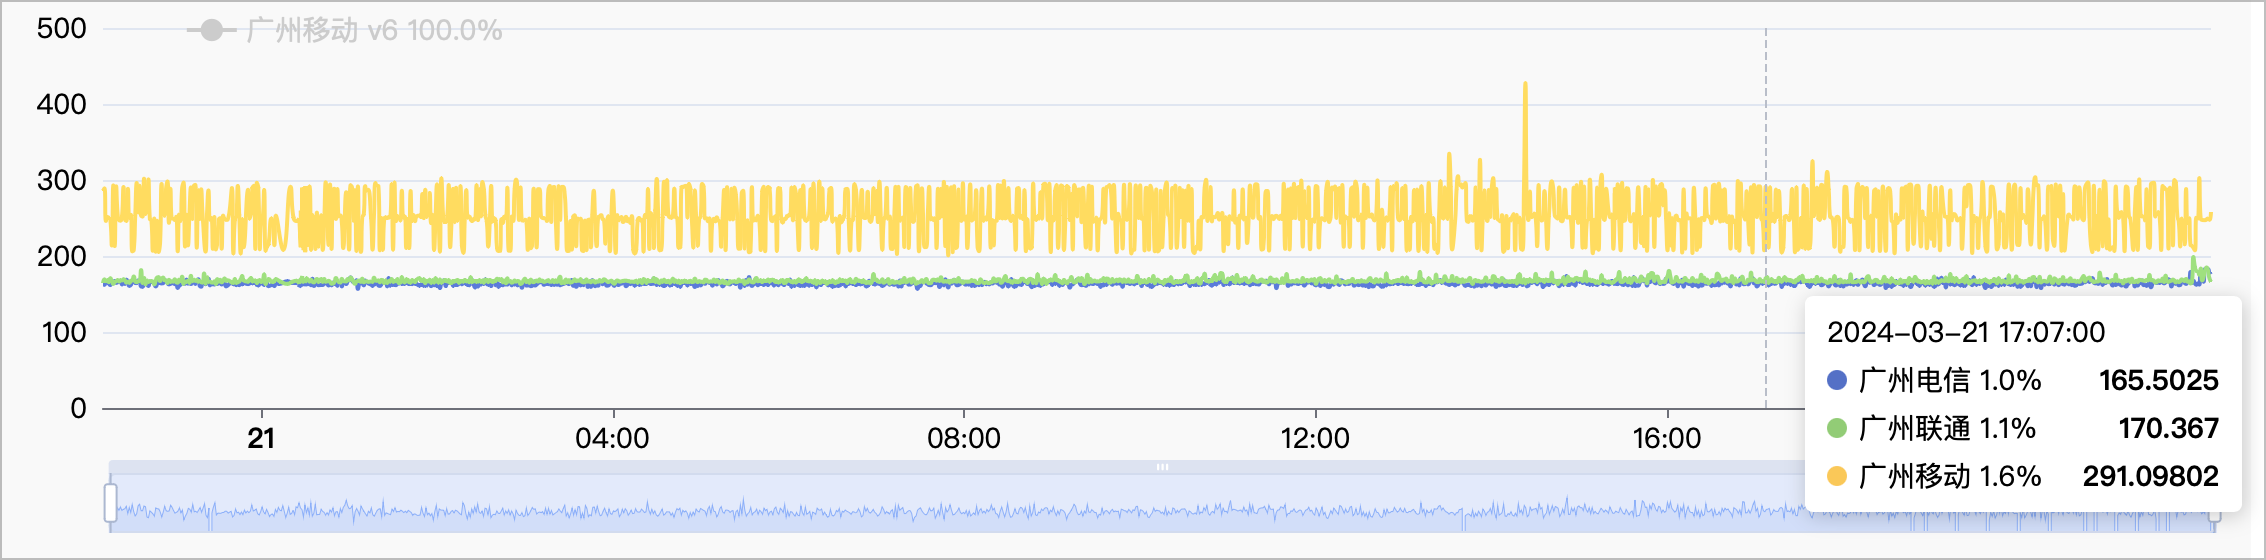This screenshot has width=2266, height=560.
Task: Click the grey legend marker icon for 广州移动 v6
Action: click(x=211, y=31)
